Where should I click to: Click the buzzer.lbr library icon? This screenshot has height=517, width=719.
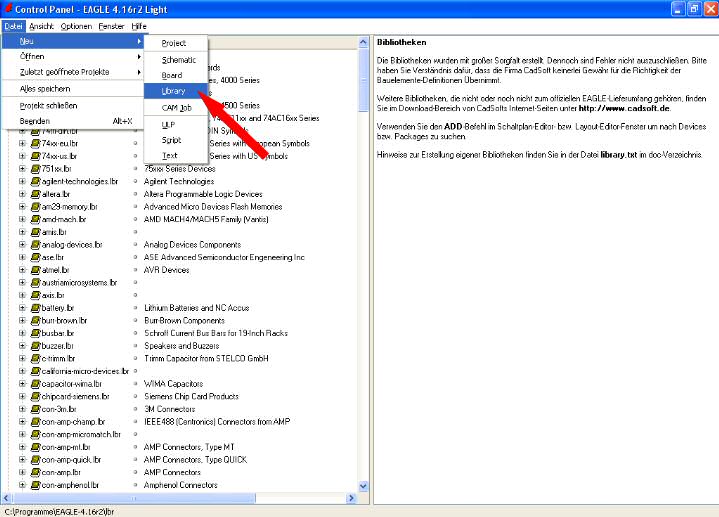point(35,345)
